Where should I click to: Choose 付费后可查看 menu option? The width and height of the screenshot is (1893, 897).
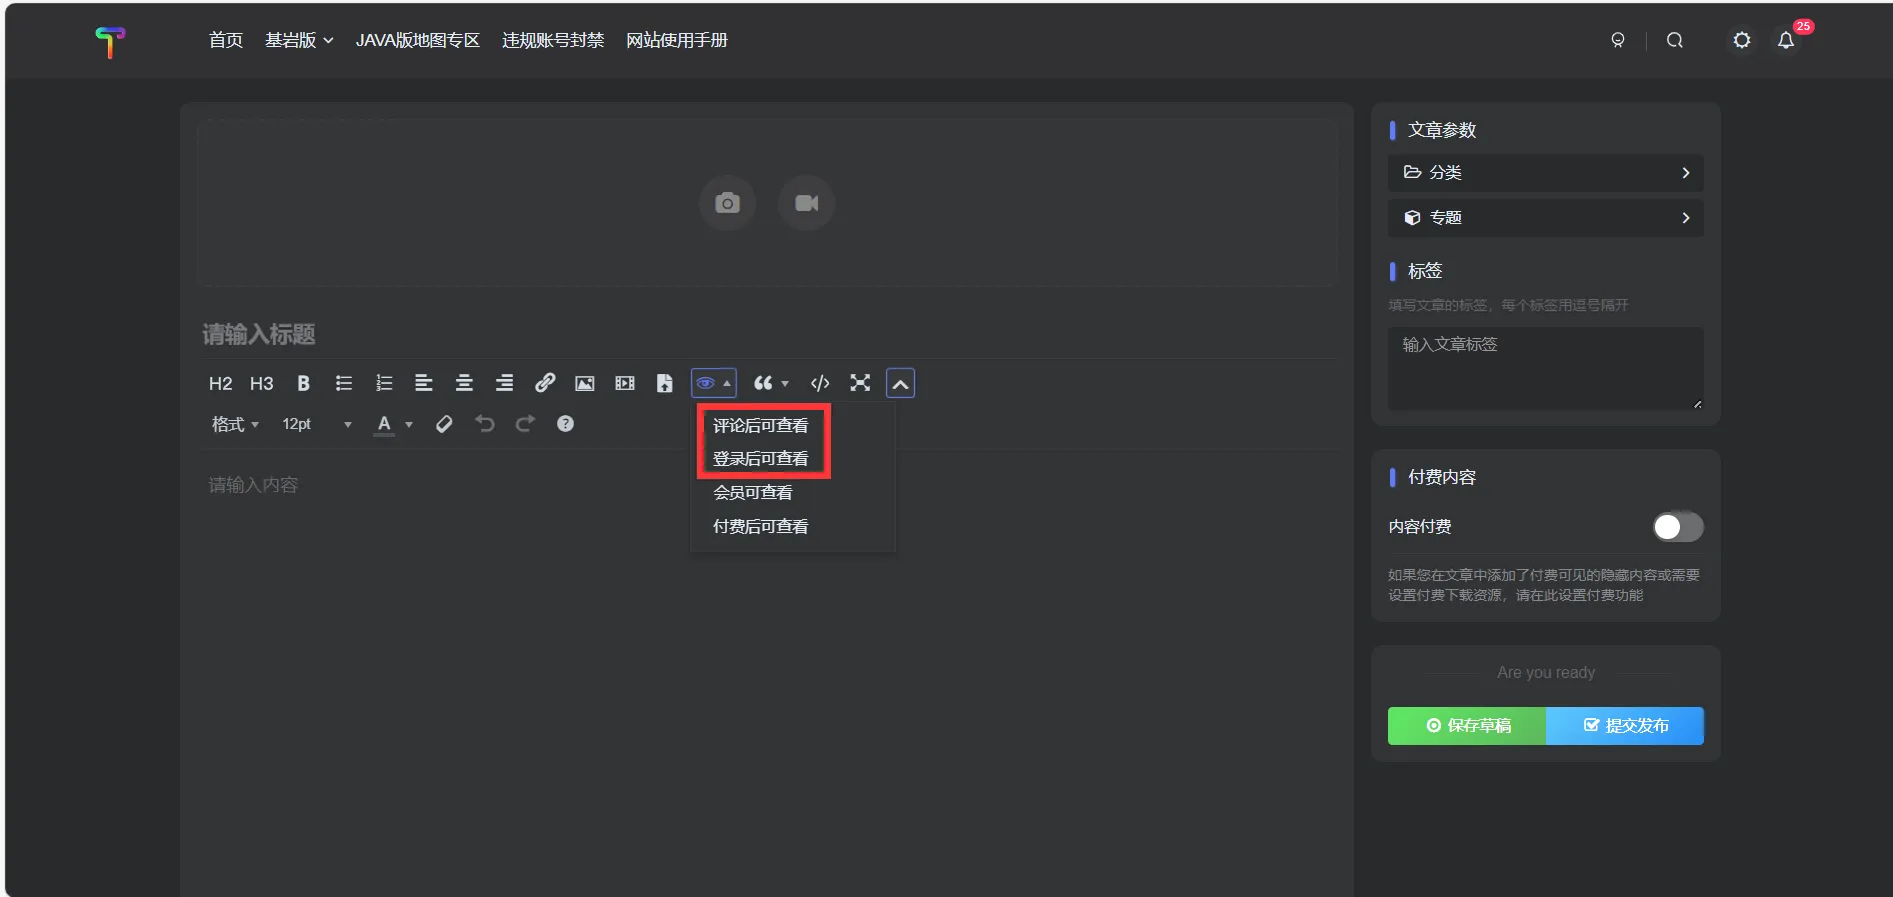click(x=760, y=526)
